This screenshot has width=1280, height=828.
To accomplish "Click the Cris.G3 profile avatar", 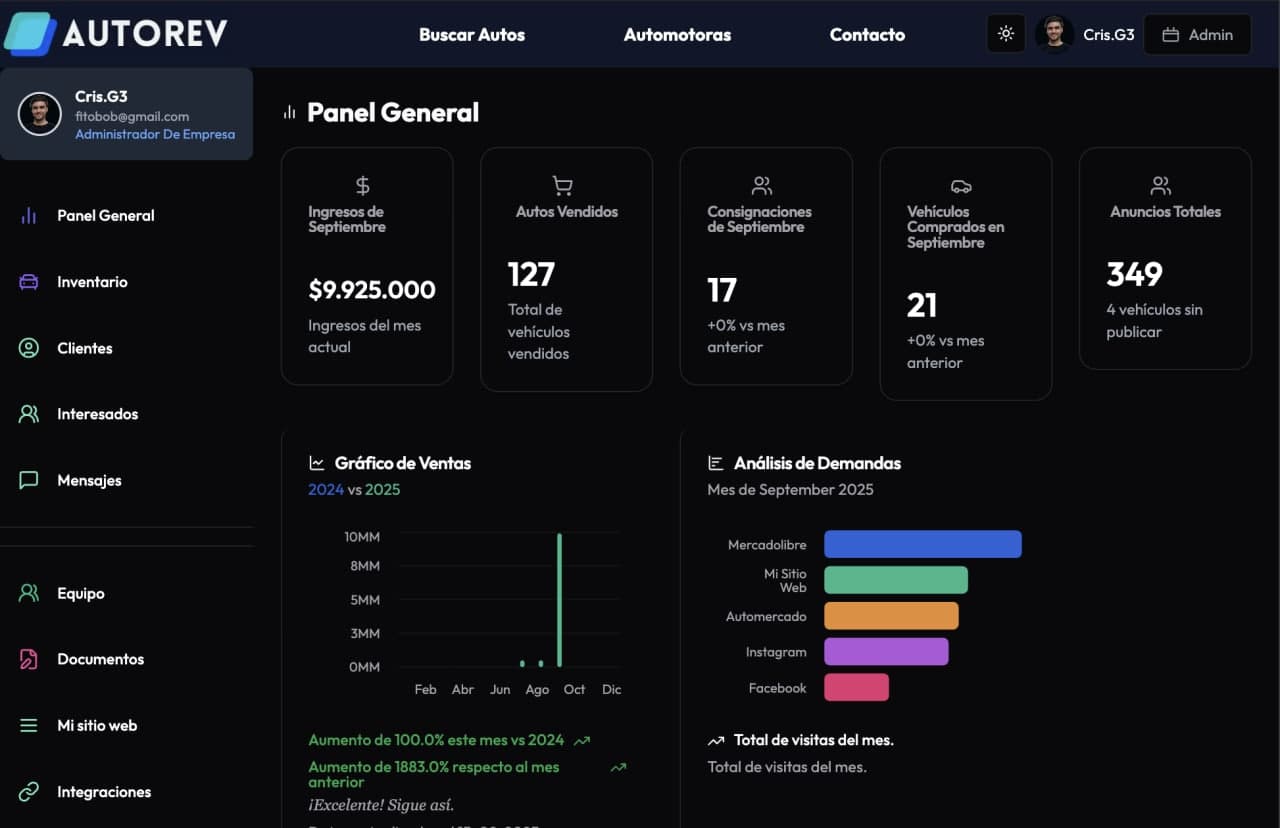I will [x=1054, y=33].
